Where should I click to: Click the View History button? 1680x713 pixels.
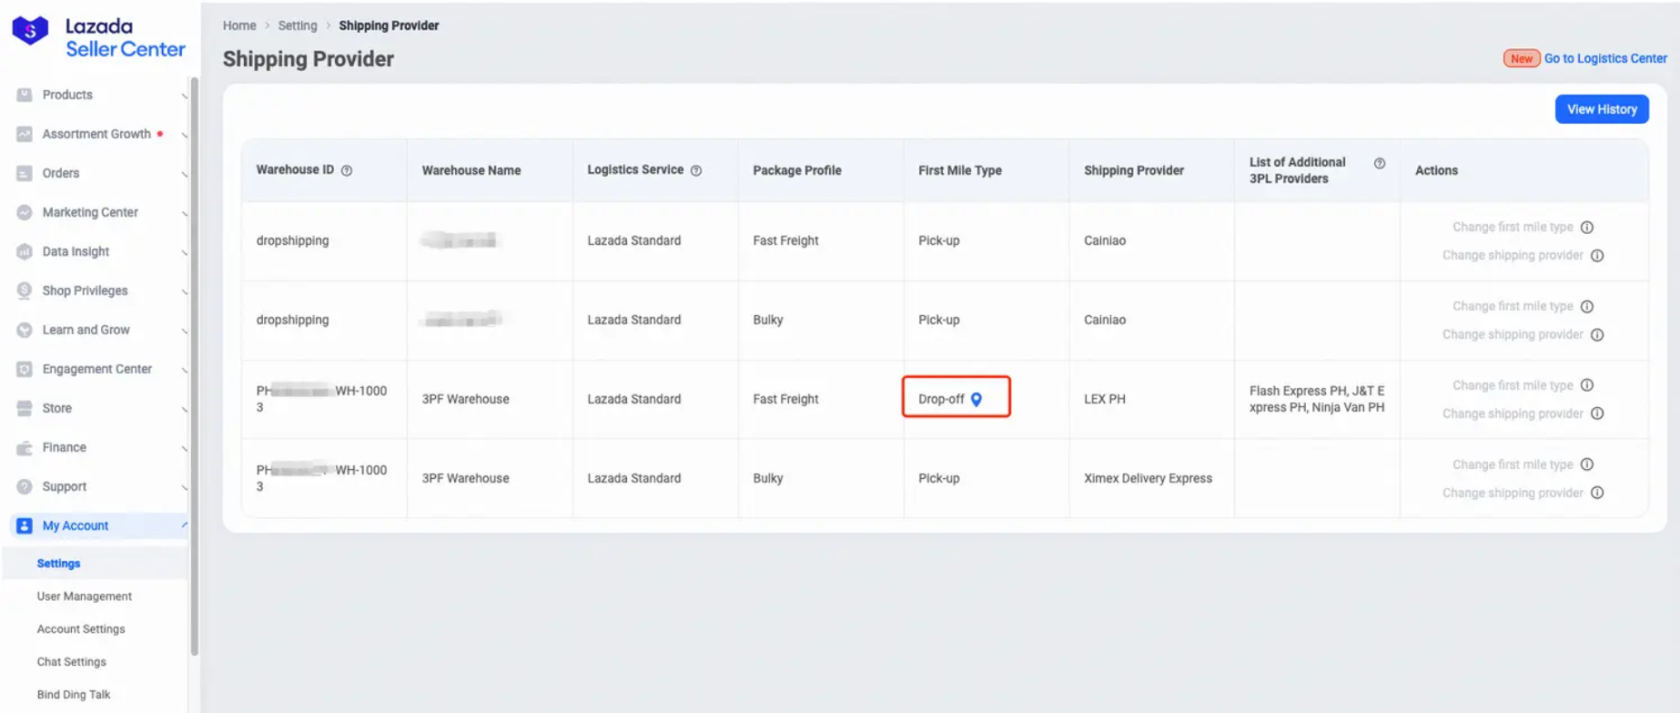[x=1602, y=109]
